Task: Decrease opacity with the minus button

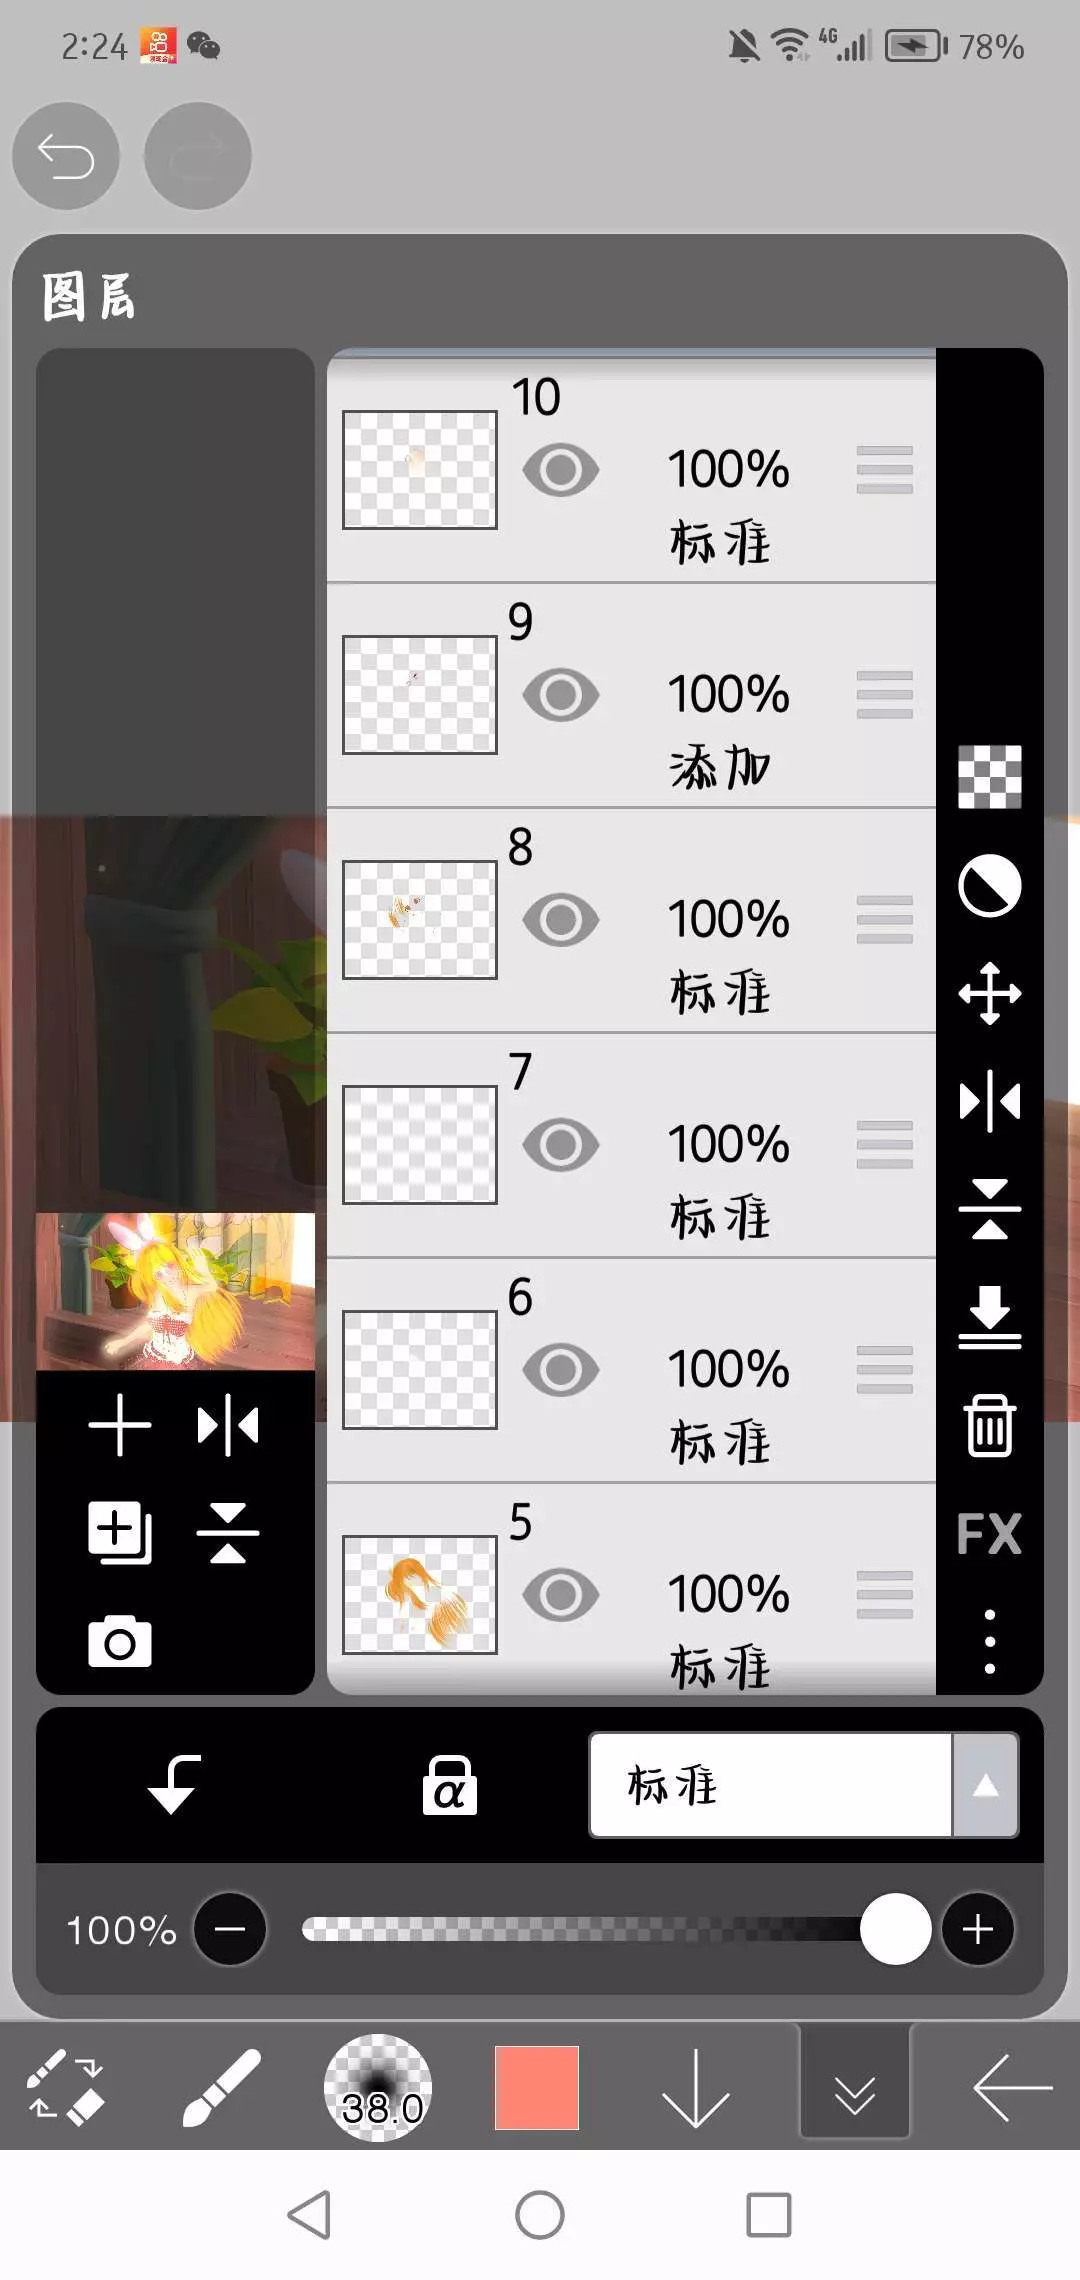Action: click(x=230, y=1929)
